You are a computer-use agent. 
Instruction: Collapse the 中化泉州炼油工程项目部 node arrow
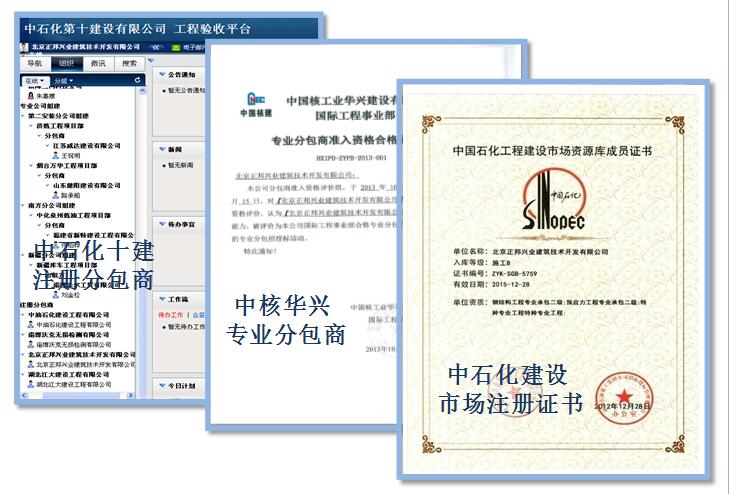(31, 216)
